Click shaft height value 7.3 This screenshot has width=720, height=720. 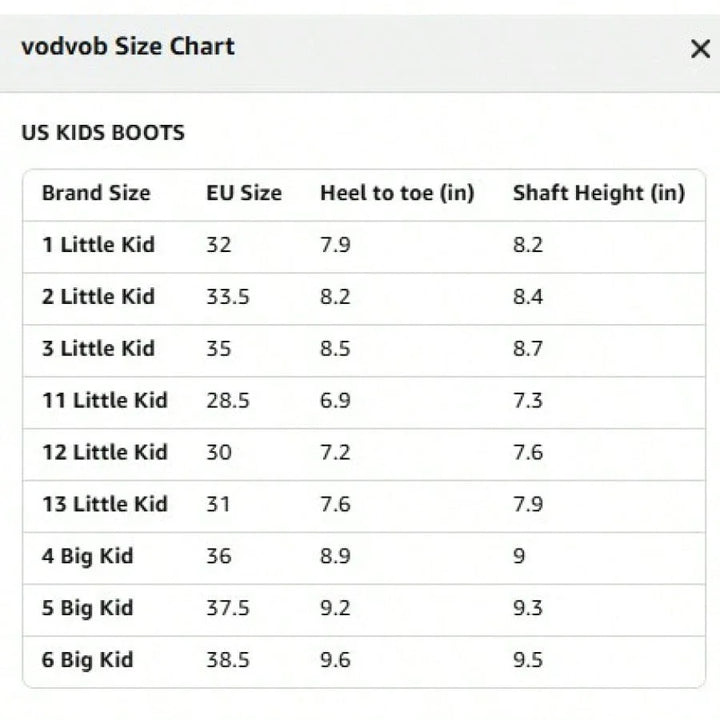pos(528,401)
